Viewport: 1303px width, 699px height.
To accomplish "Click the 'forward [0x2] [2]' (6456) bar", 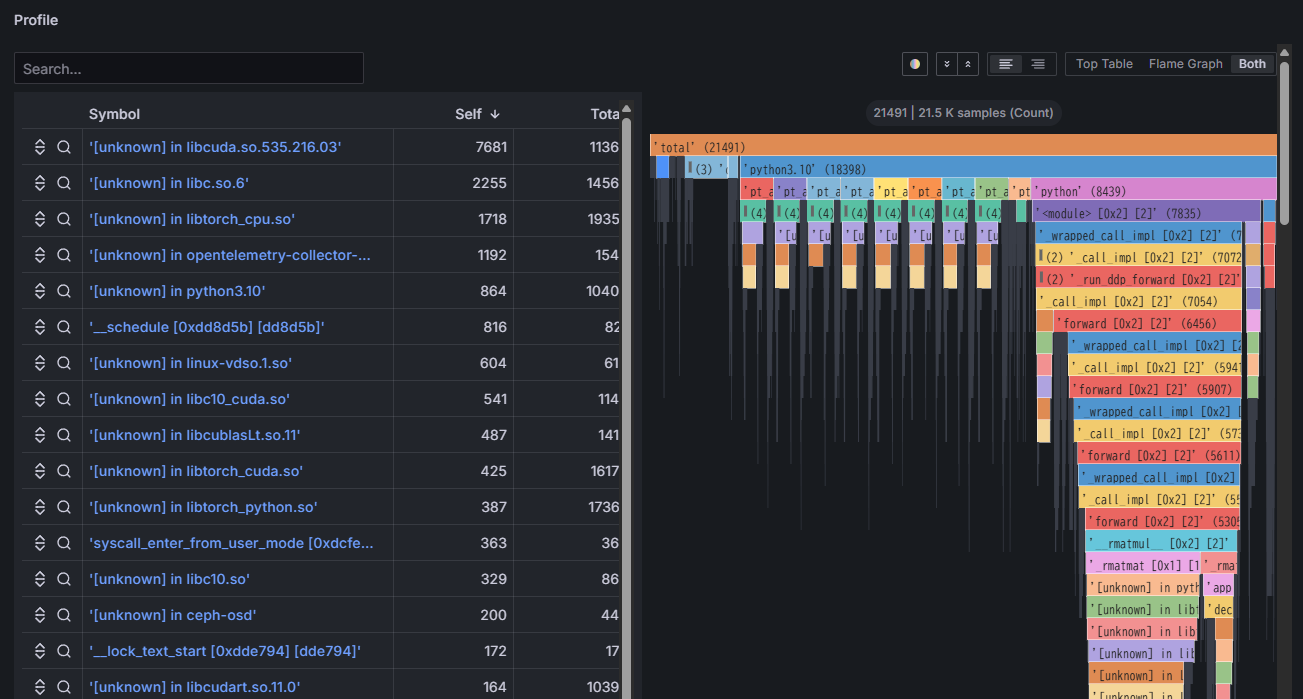I will (1148, 322).
